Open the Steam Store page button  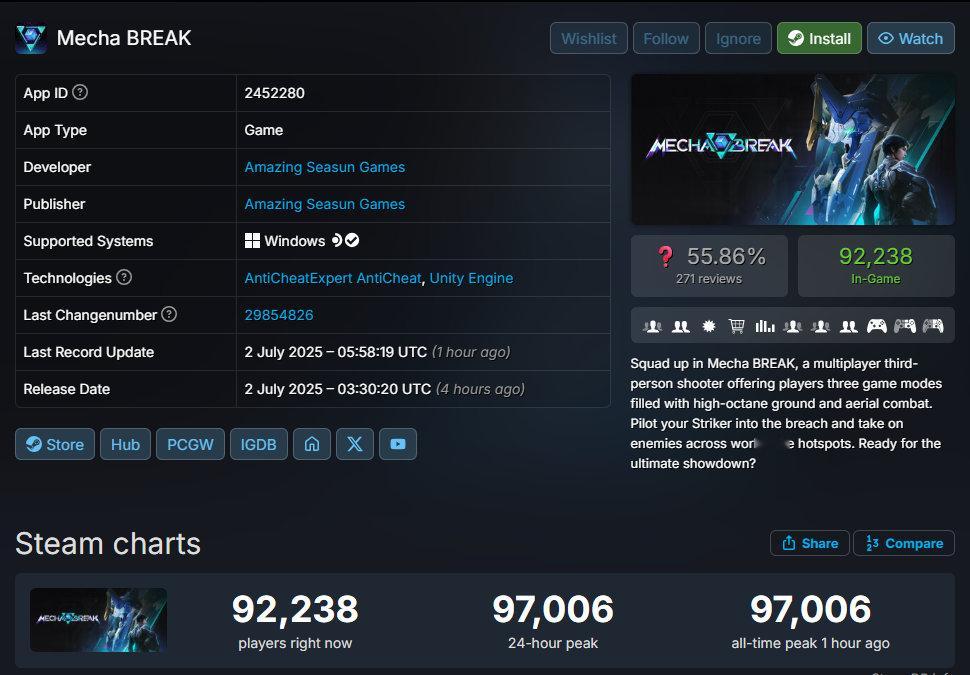[x=55, y=444]
